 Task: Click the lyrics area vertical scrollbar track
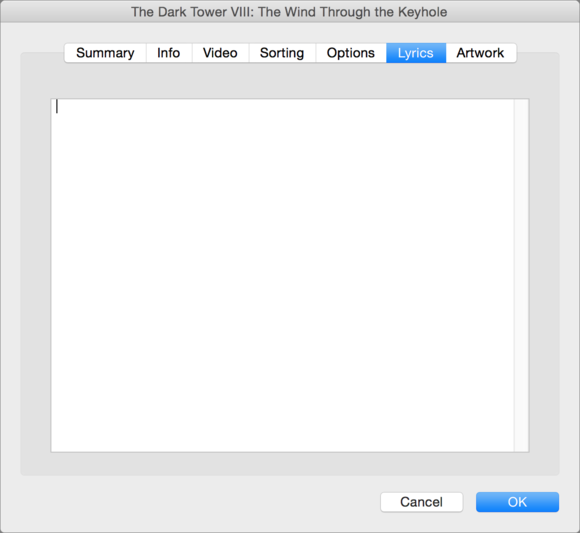click(x=522, y=275)
